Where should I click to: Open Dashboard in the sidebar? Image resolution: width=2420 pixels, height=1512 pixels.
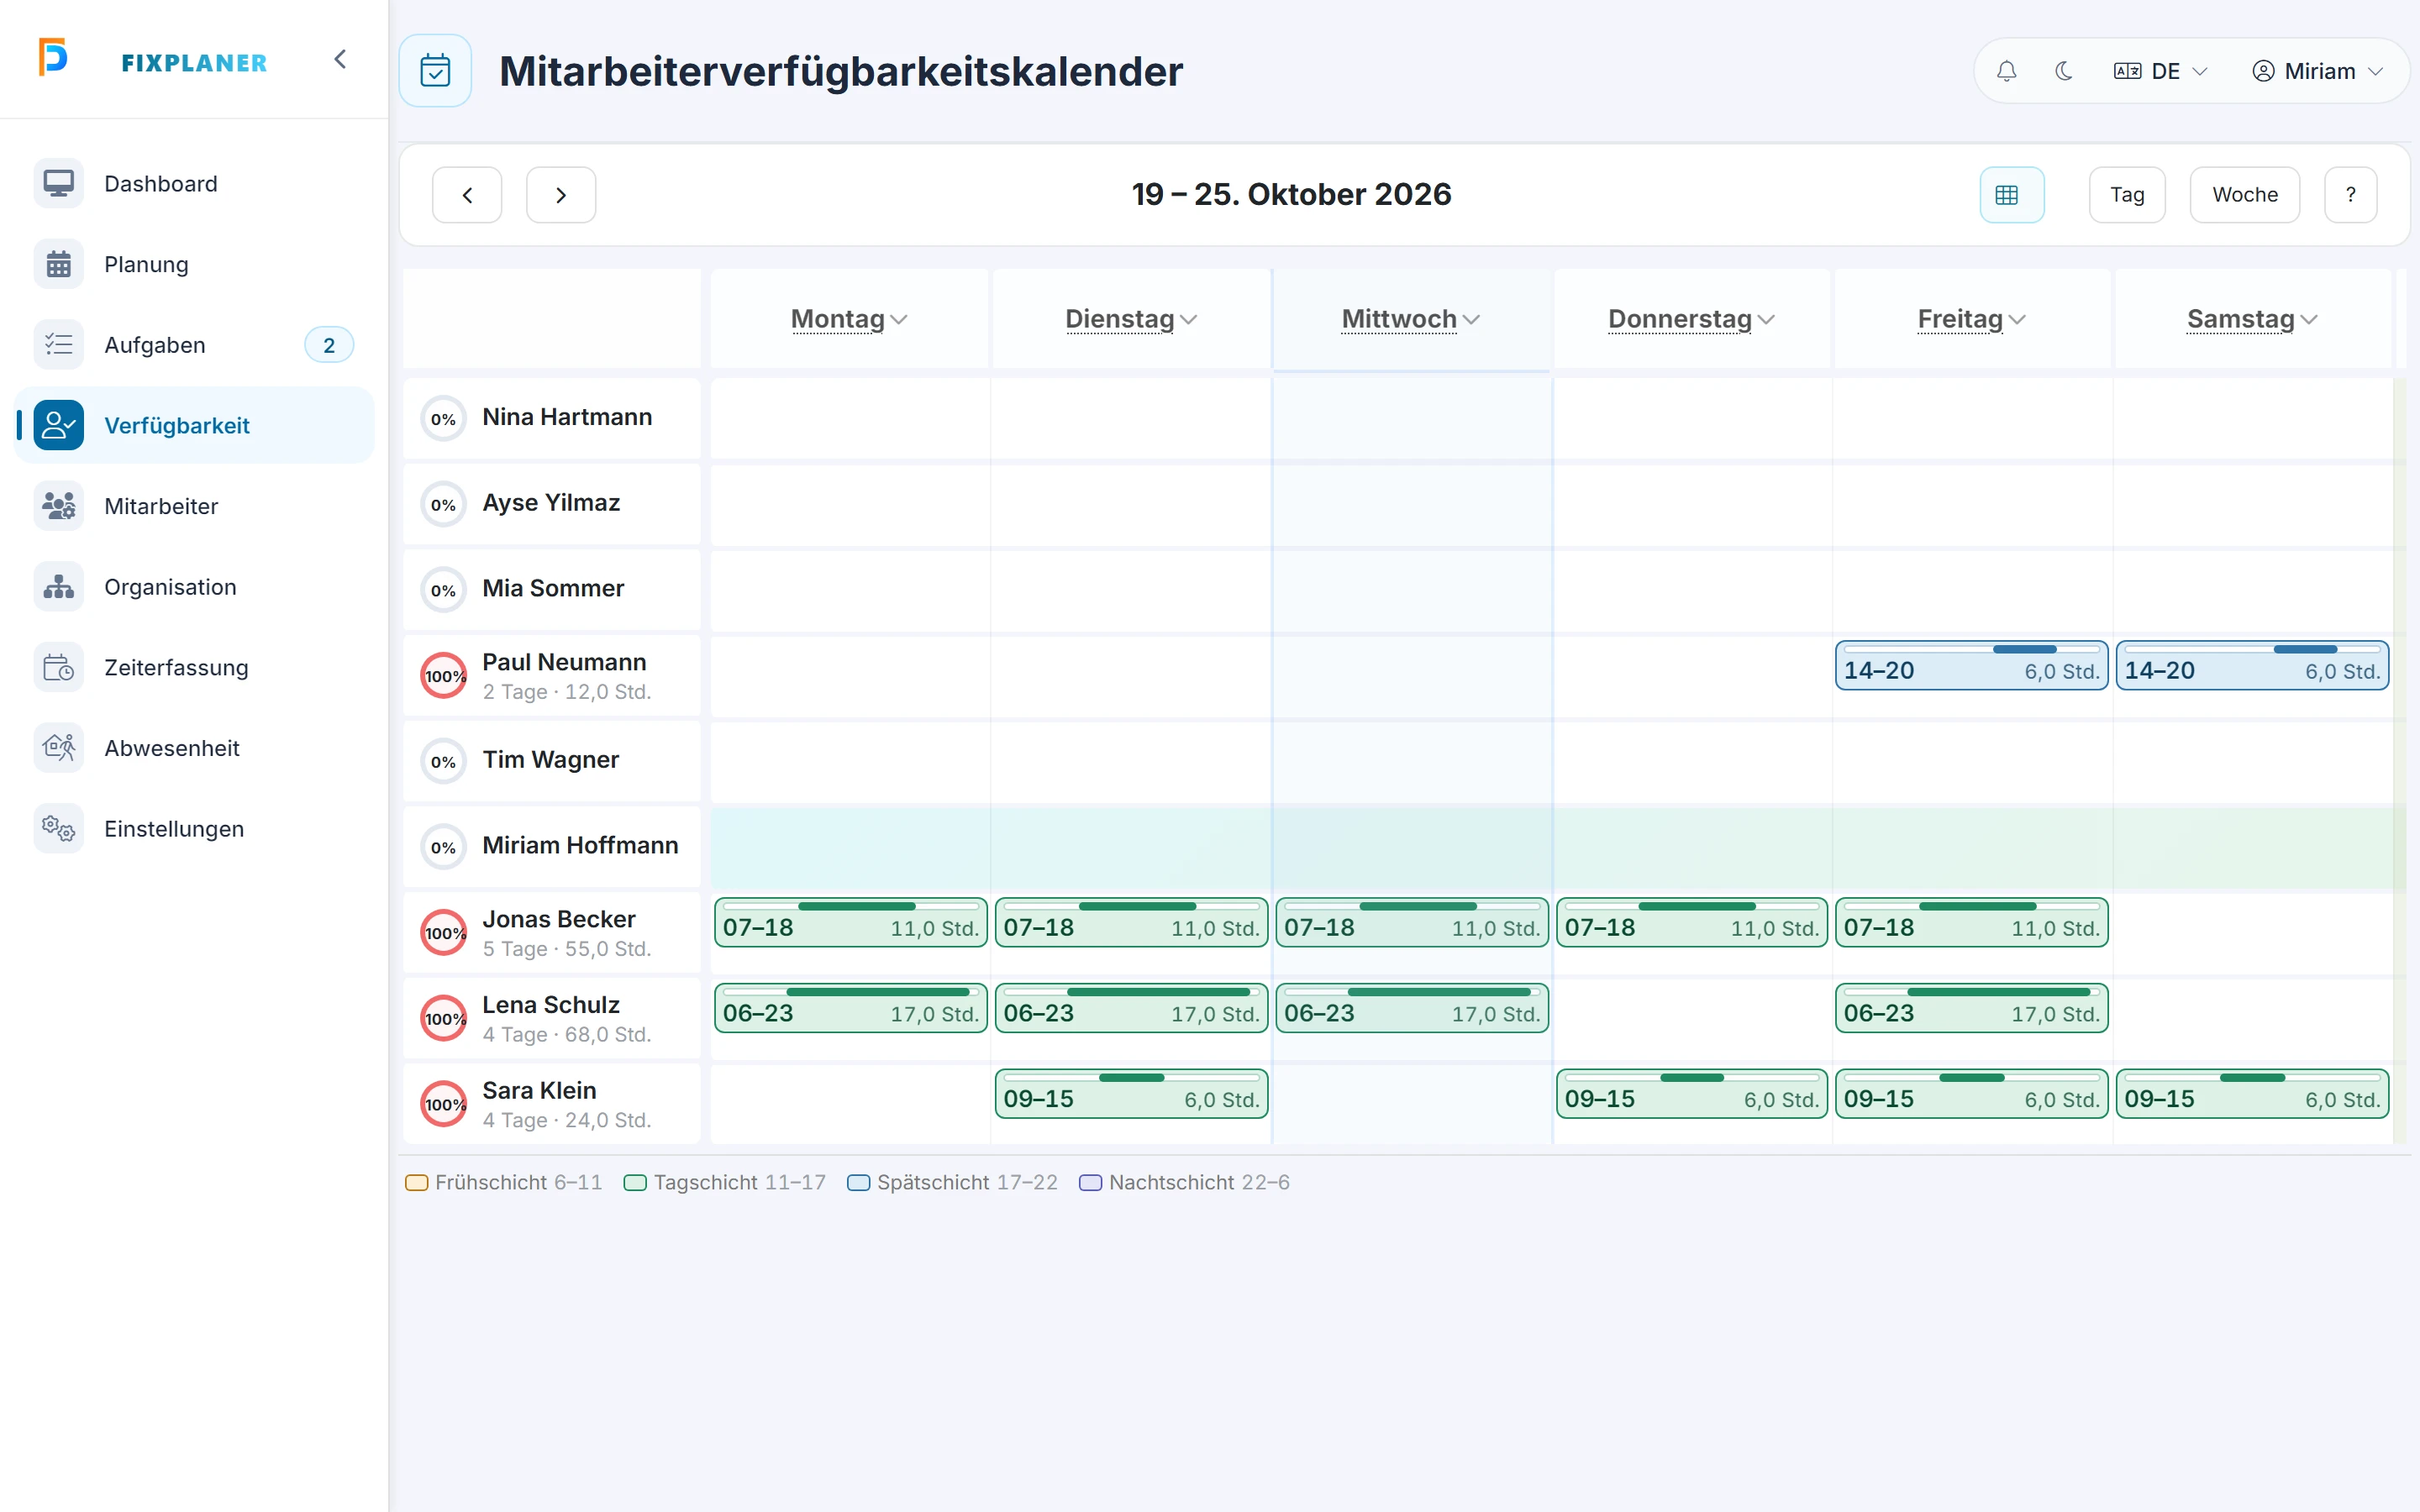coord(194,184)
